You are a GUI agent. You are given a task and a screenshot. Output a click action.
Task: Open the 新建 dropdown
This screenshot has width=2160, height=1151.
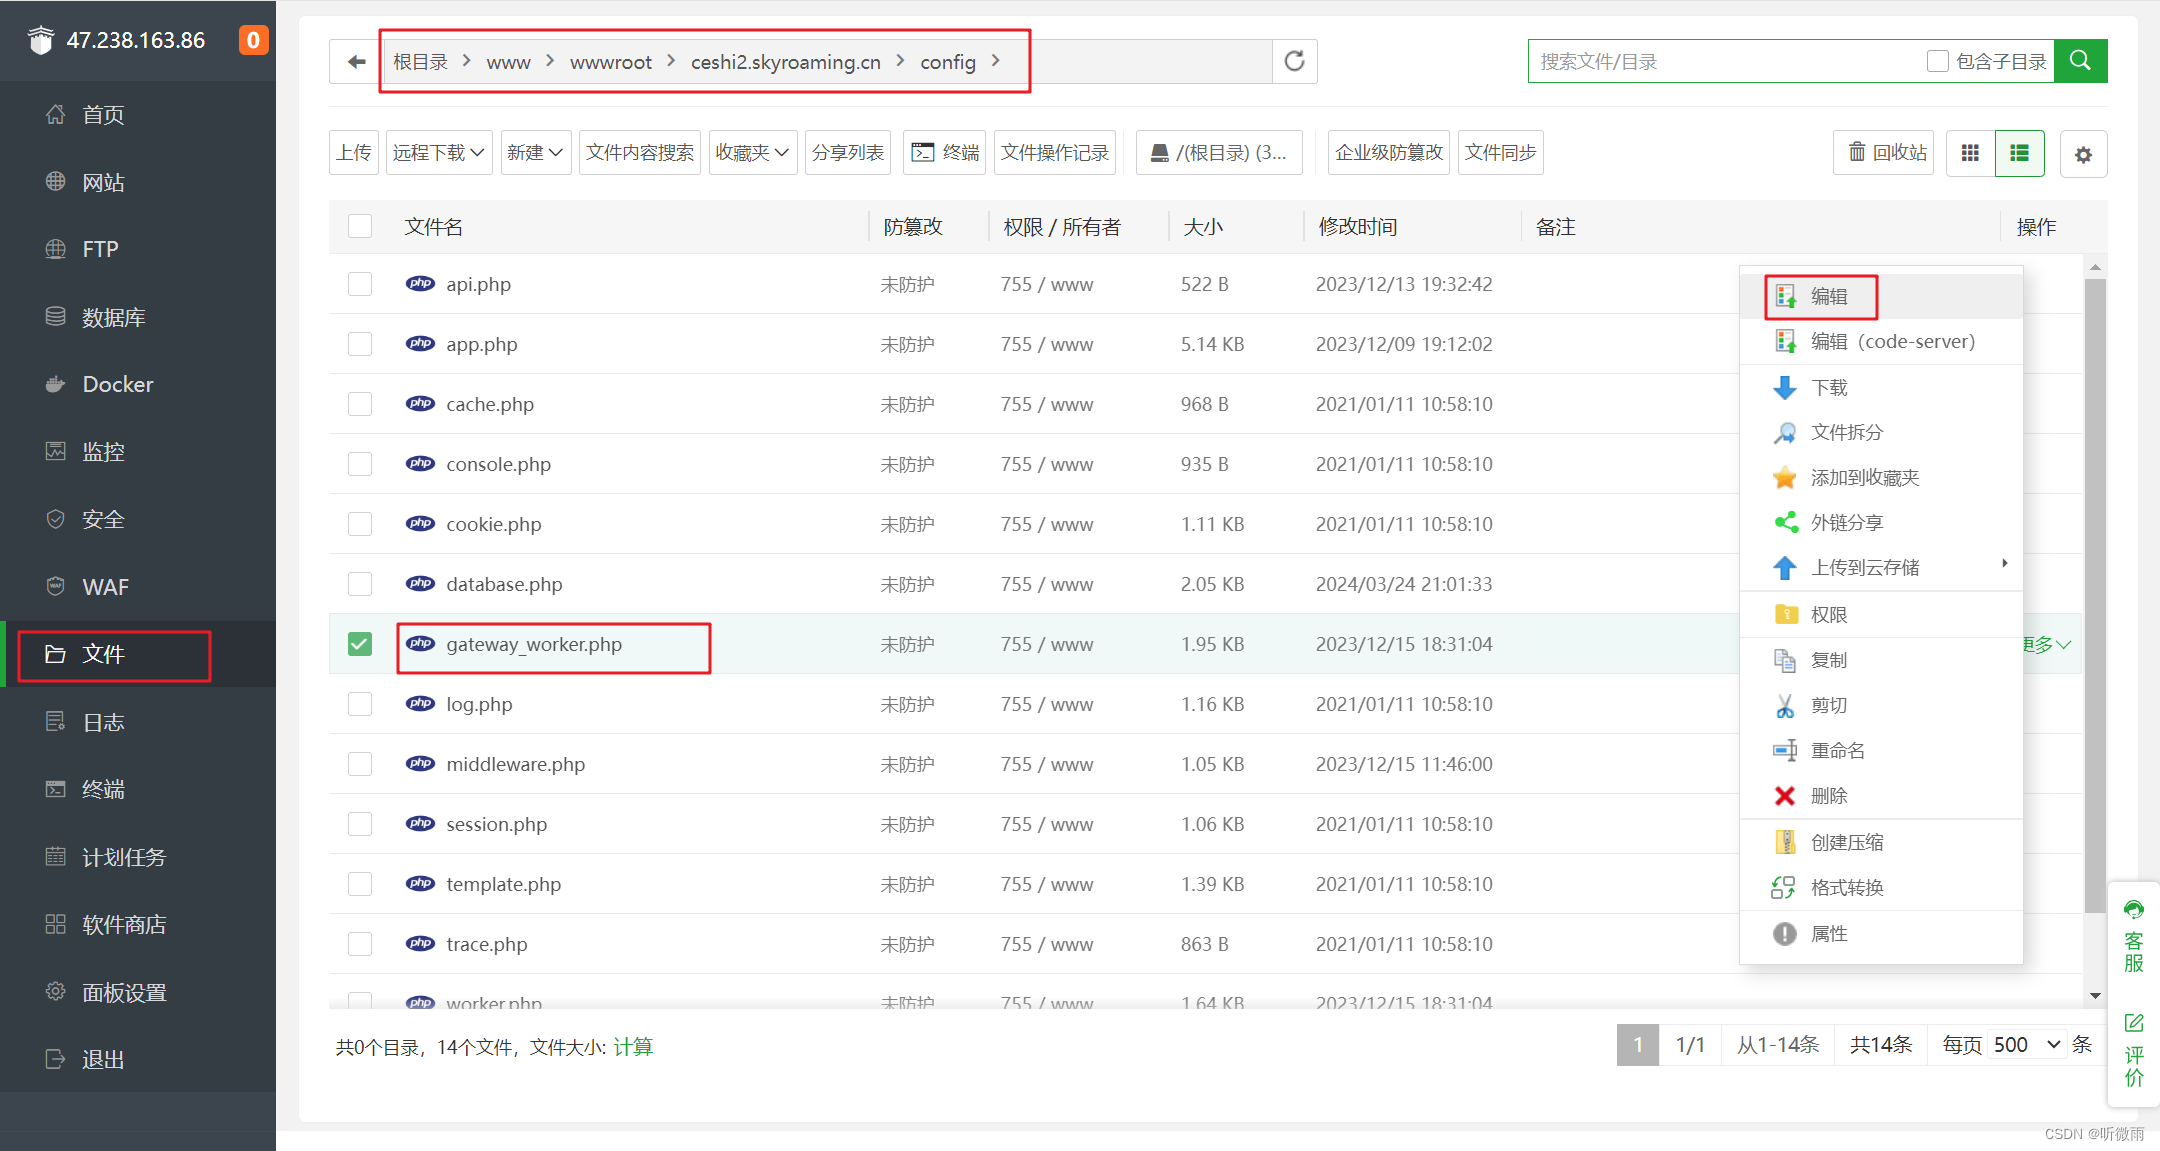[535, 153]
